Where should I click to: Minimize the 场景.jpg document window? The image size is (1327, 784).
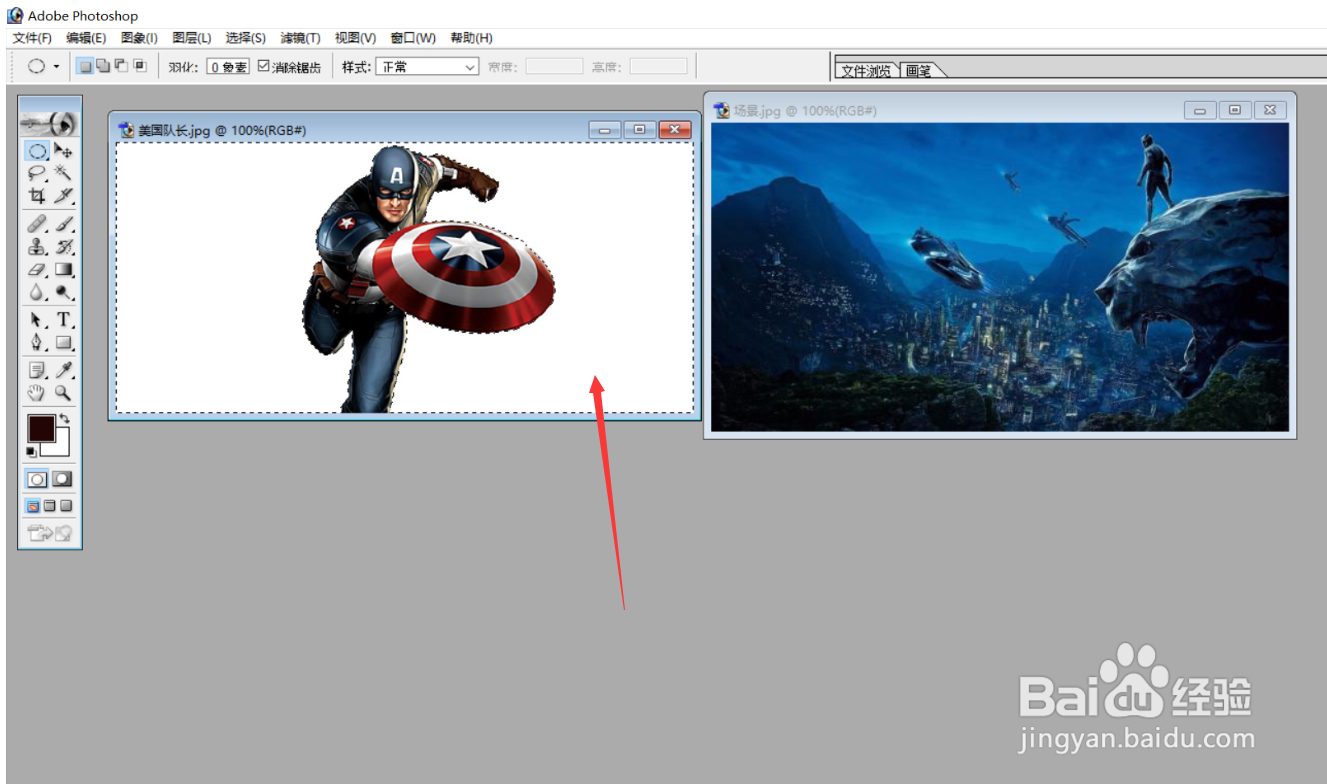[x=1200, y=110]
